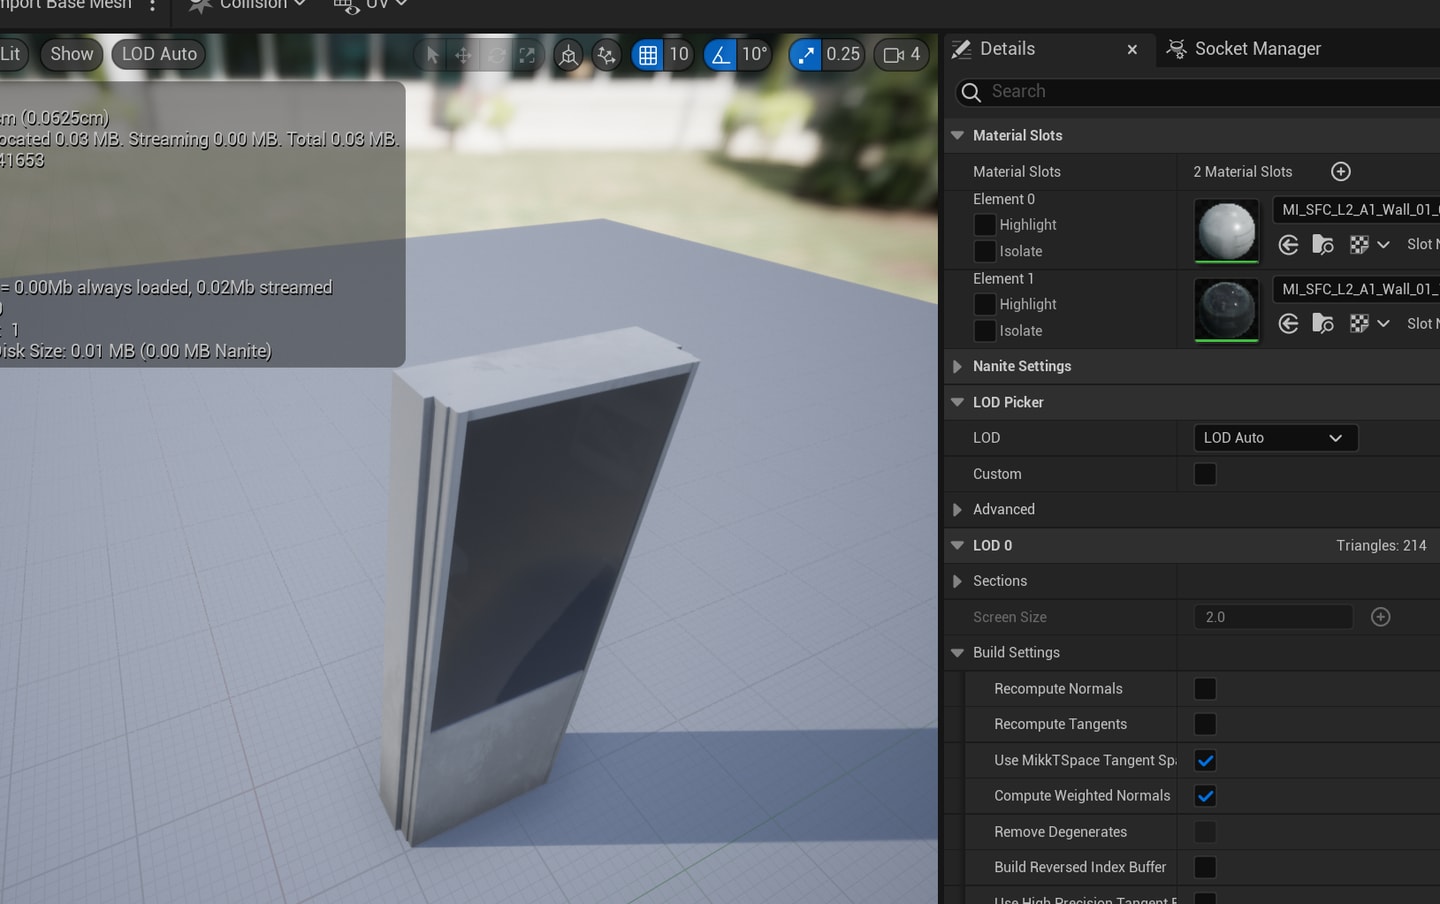1440x904 pixels.
Task: Close the Details tab
Action: pyautogui.click(x=1132, y=50)
